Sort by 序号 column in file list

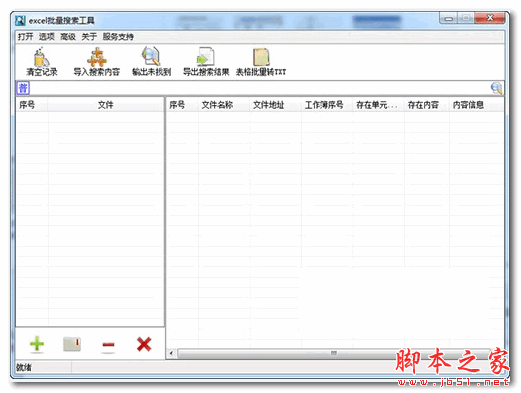tap(32, 105)
